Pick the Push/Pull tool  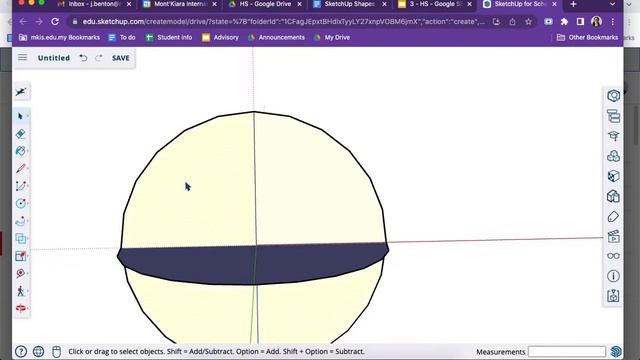[x=20, y=221]
